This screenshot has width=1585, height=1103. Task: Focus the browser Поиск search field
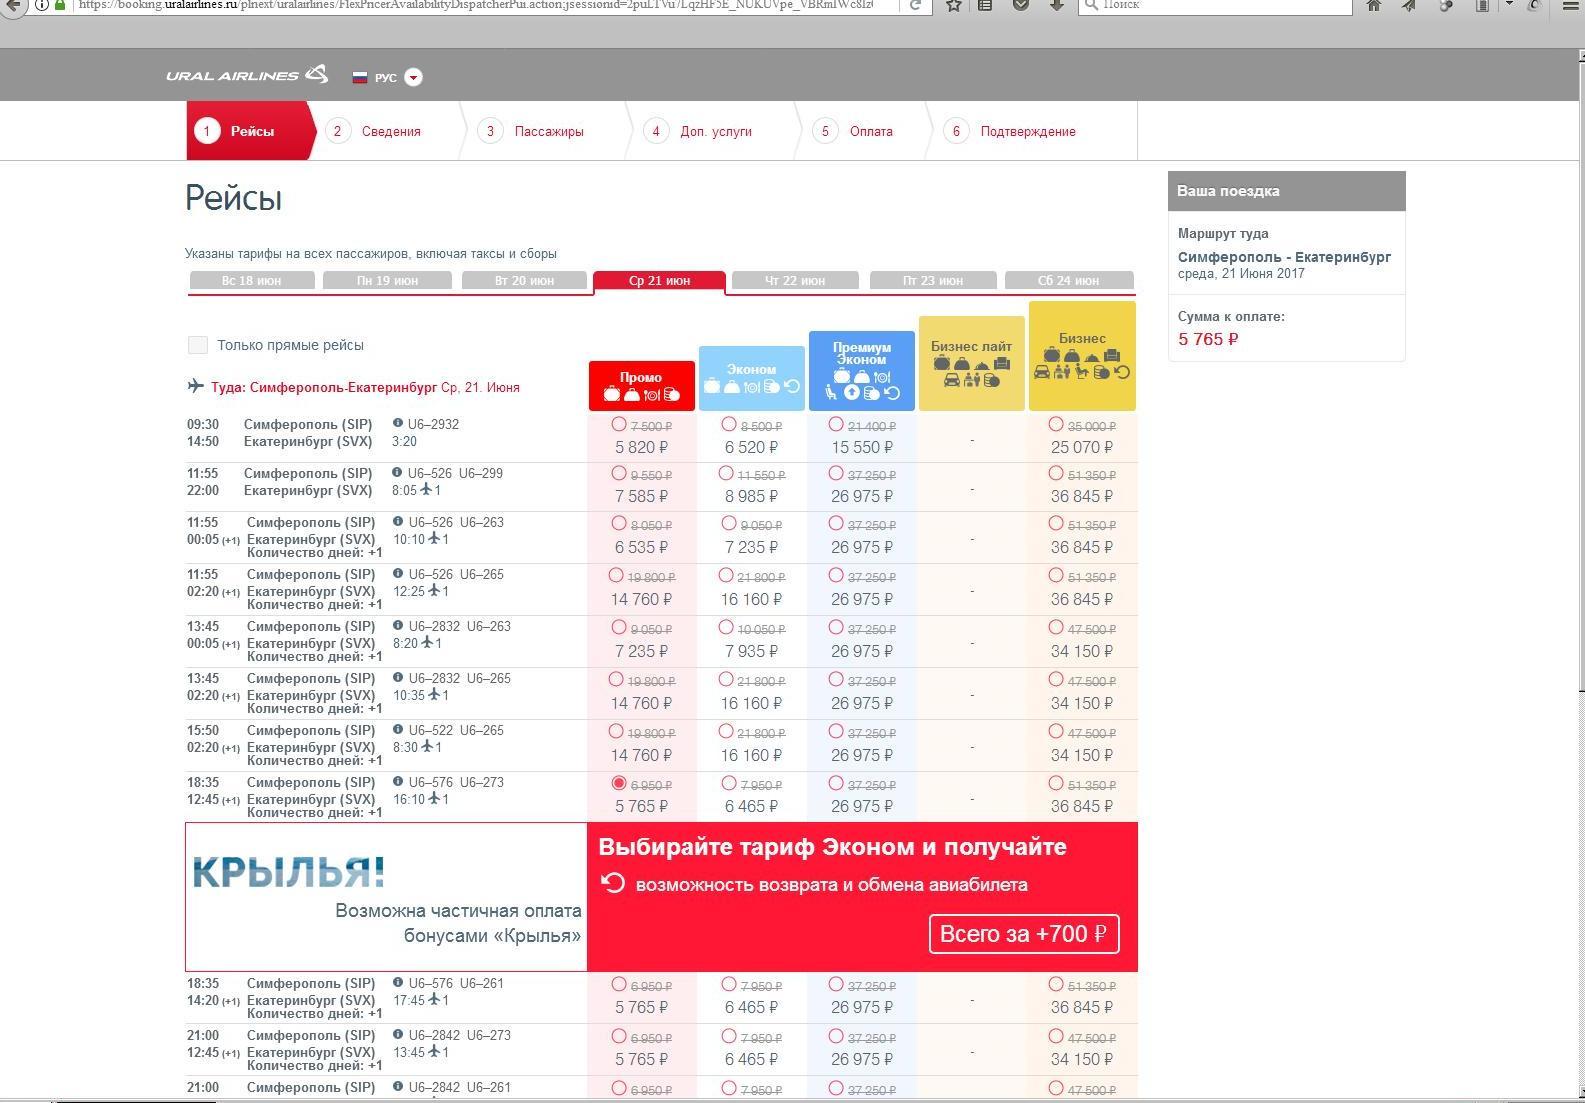[1216, 5]
